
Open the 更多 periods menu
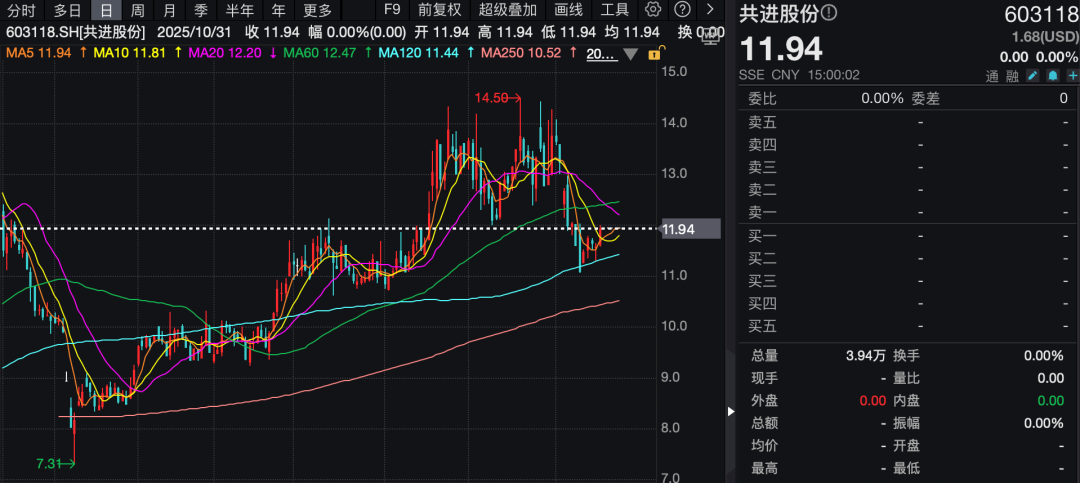point(317,10)
